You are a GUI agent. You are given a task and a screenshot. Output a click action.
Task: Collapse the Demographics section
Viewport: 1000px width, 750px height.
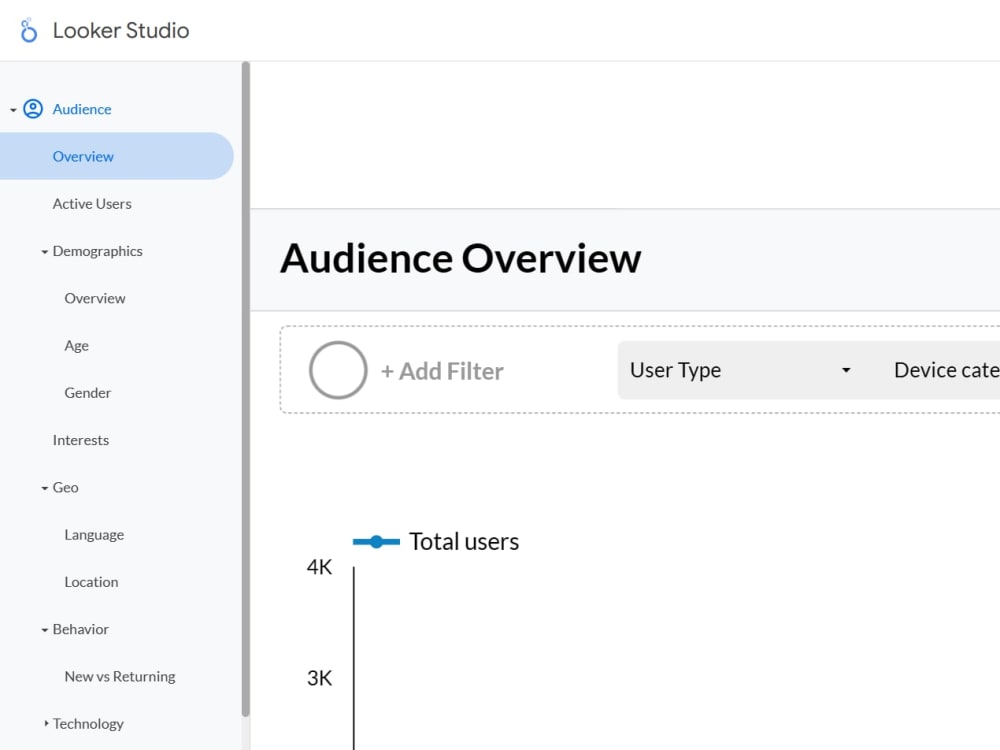click(43, 251)
